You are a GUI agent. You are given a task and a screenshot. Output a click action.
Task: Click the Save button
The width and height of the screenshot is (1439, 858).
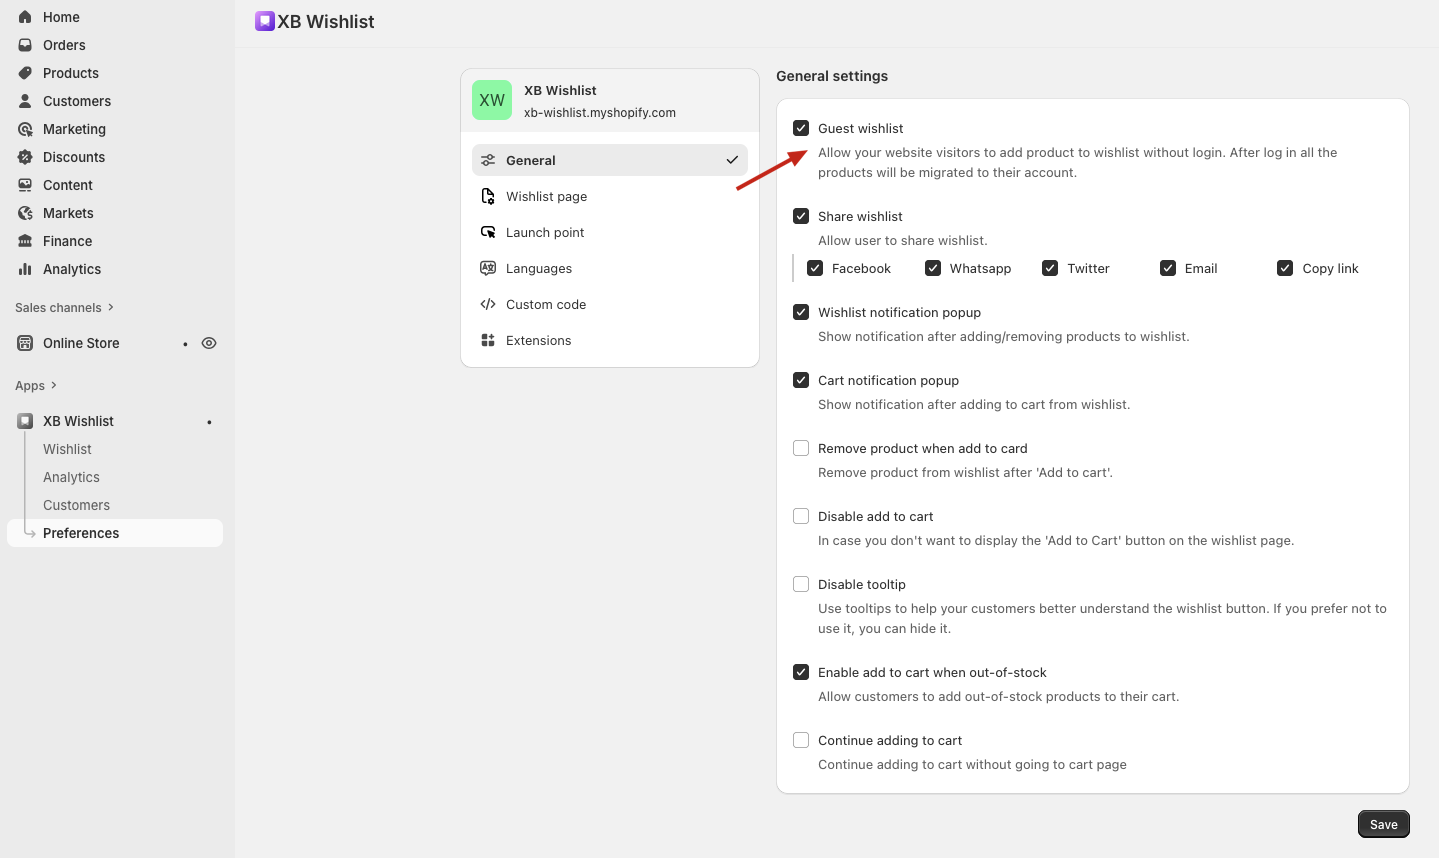point(1383,823)
